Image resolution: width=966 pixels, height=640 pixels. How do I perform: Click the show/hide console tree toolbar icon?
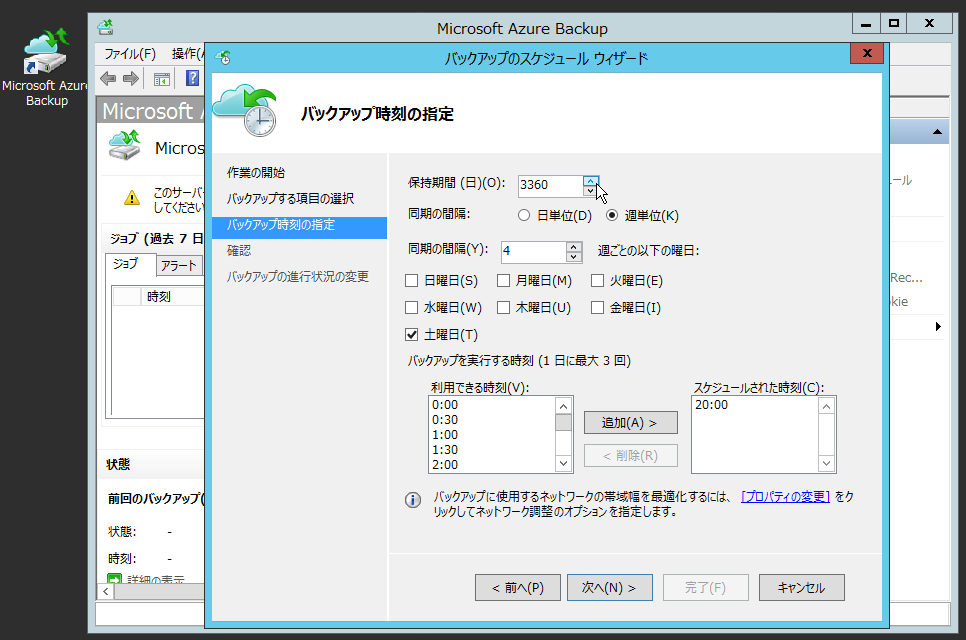(162, 79)
